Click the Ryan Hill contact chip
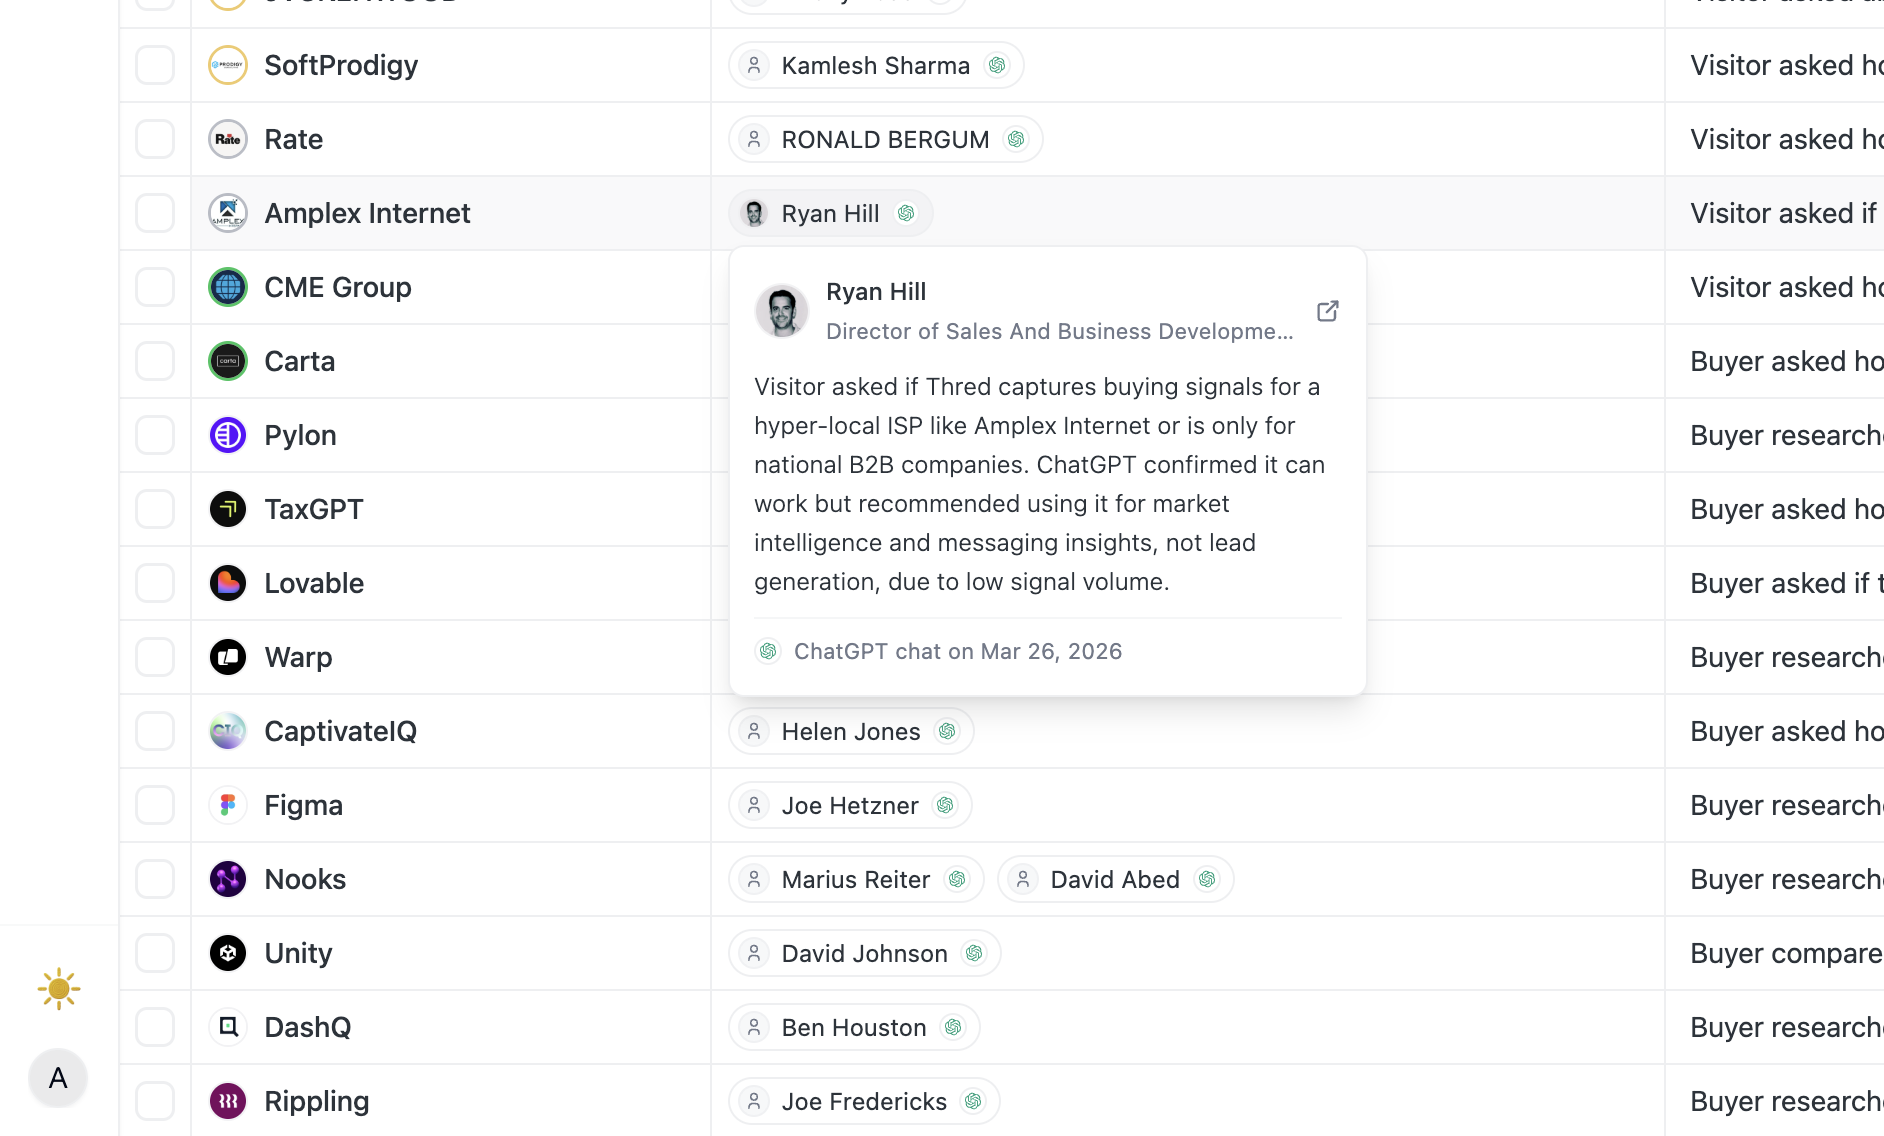1884x1136 pixels. (x=831, y=213)
